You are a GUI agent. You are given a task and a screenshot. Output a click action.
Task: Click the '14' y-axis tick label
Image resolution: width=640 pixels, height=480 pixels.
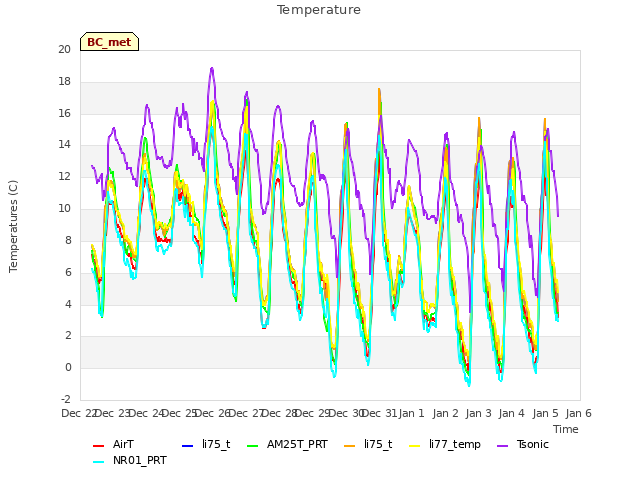tap(64, 144)
